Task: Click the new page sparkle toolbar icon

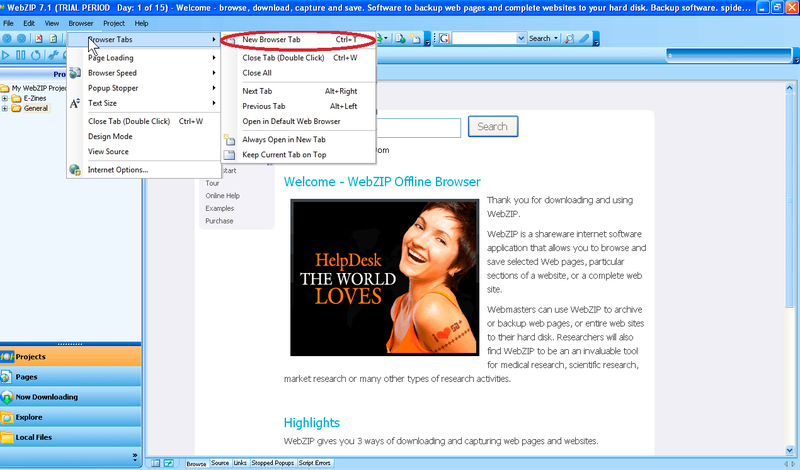Action: (416, 38)
